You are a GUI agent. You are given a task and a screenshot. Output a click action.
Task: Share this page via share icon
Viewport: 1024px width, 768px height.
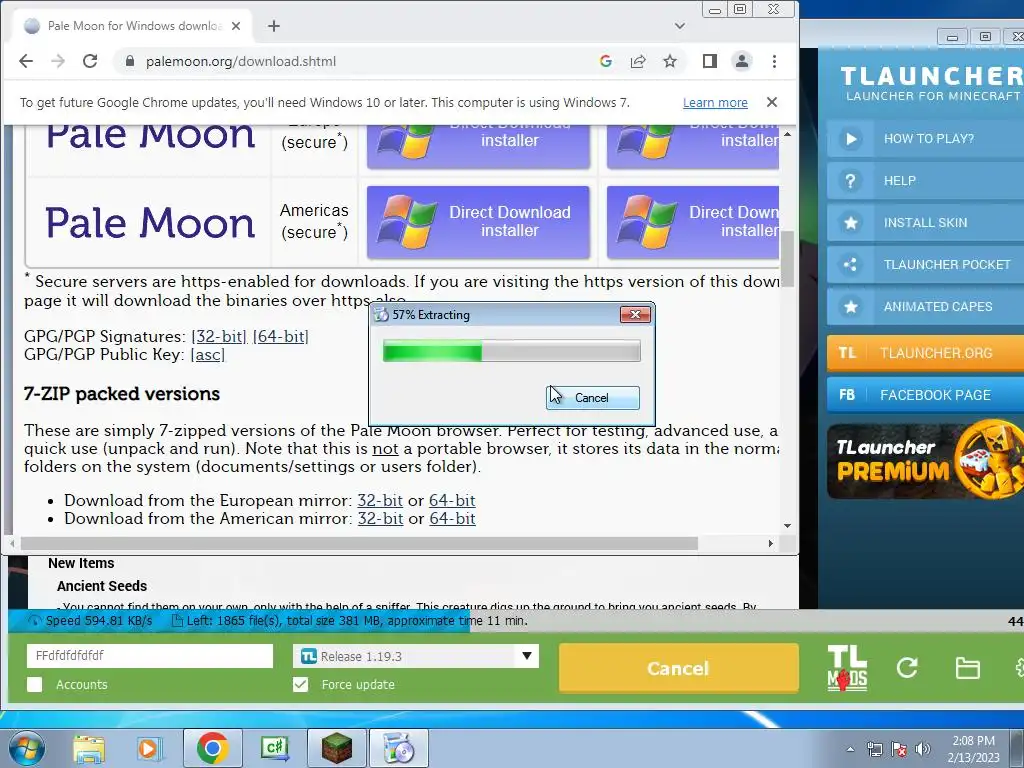click(x=638, y=61)
